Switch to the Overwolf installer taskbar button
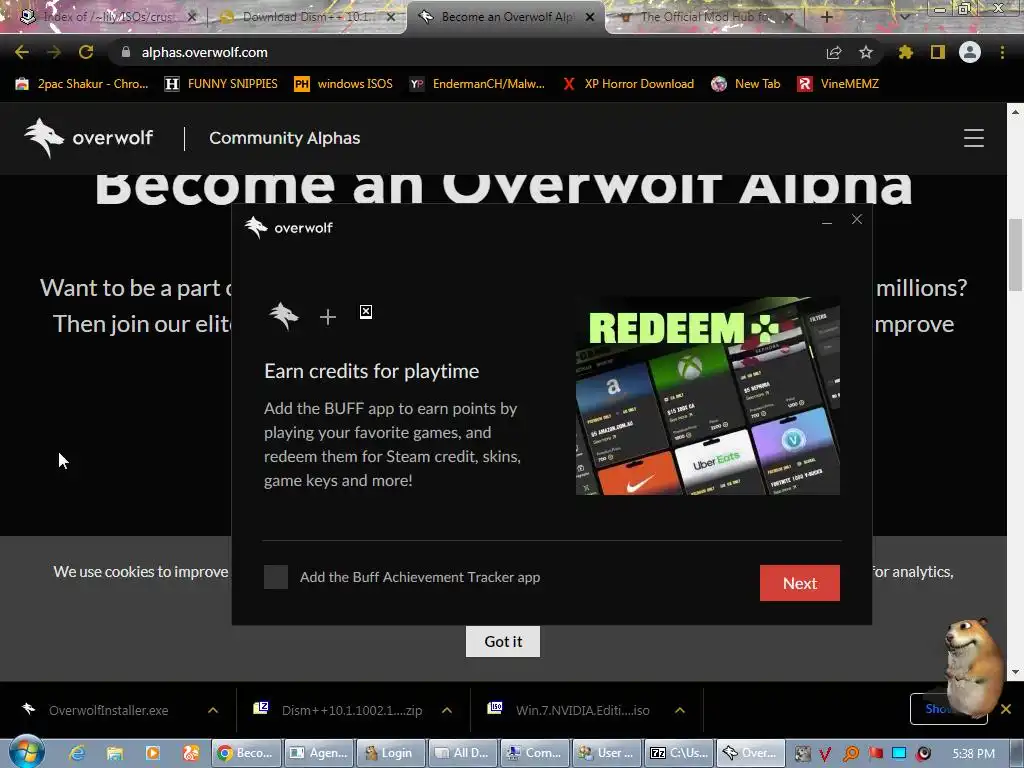The image size is (1024, 768). 751,753
